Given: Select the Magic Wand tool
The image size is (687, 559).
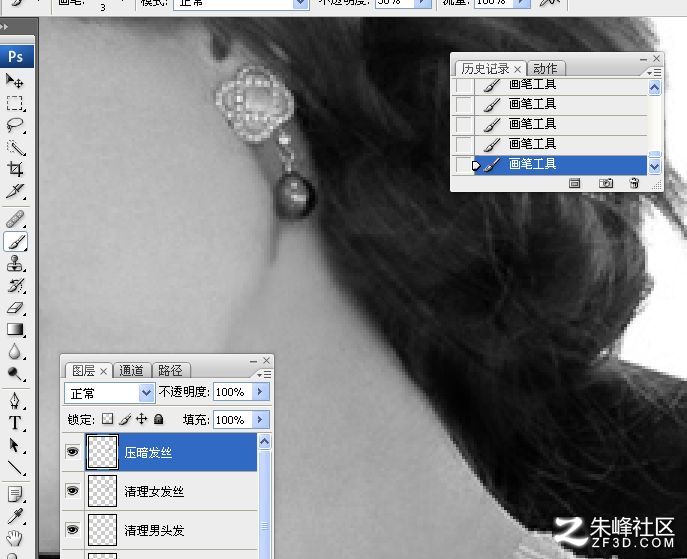Looking at the screenshot, I should 15,148.
